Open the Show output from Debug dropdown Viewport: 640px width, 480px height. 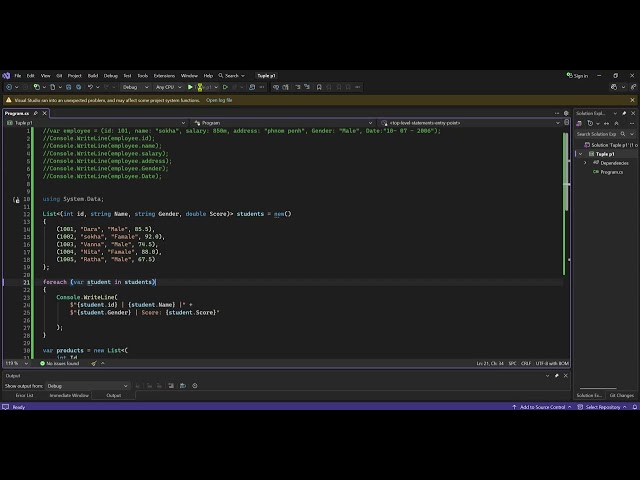coord(87,386)
